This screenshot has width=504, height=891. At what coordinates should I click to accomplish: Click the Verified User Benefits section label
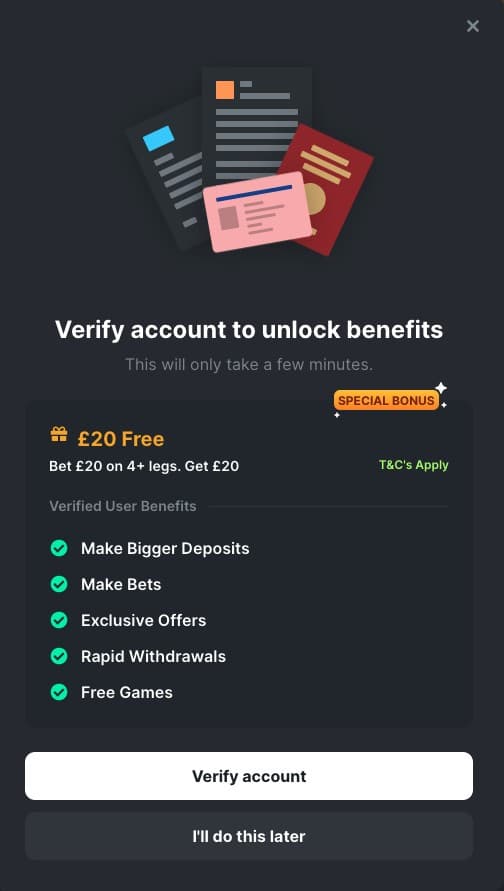[x=123, y=506]
